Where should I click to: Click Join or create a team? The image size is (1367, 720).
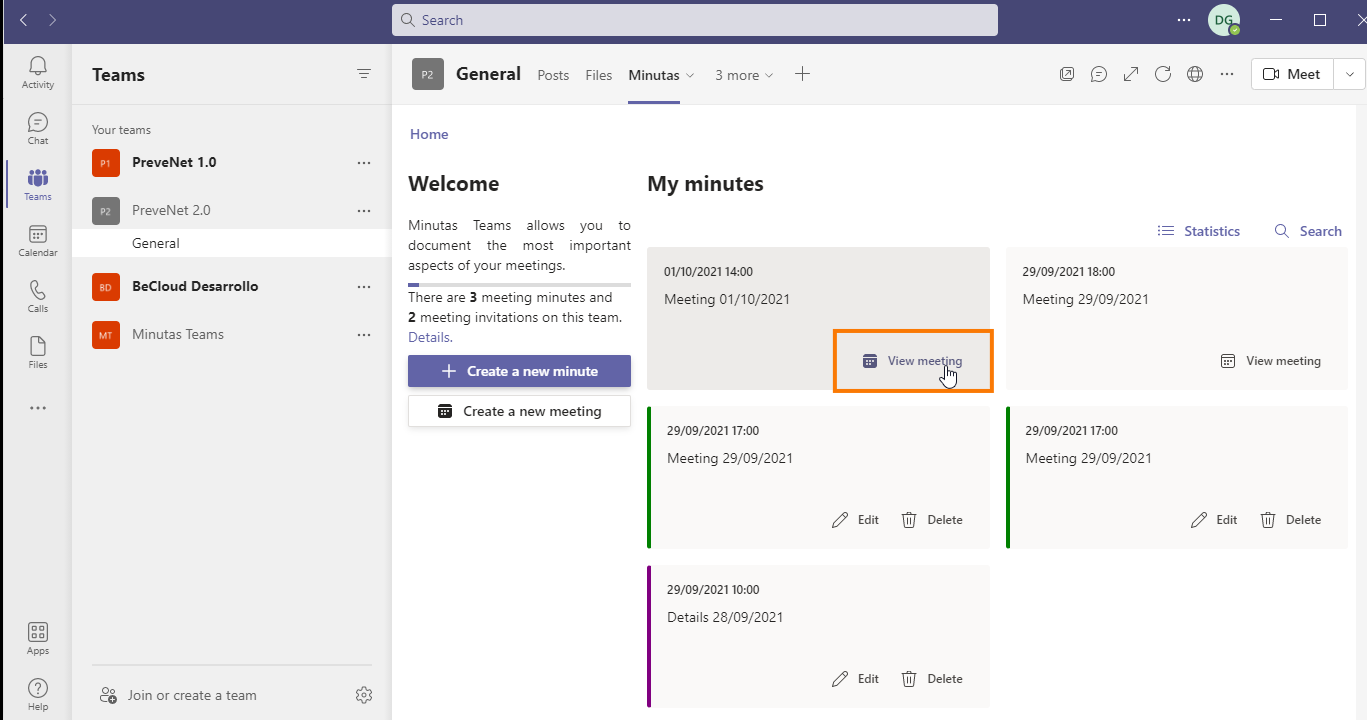(178, 695)
